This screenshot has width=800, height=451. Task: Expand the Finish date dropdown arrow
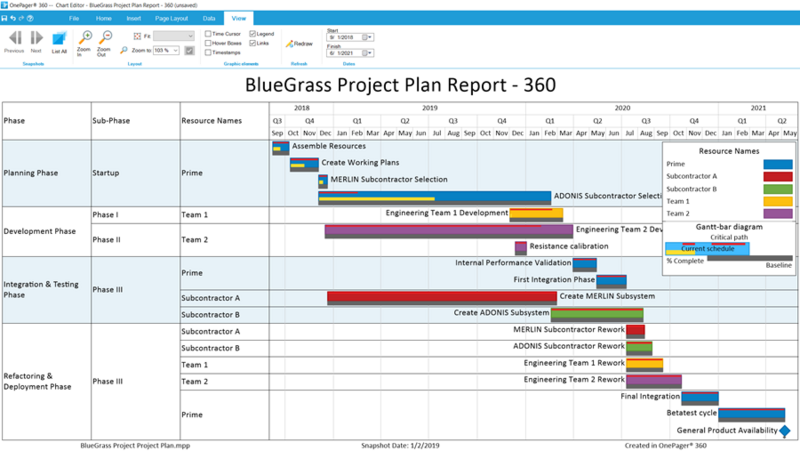(370, 53)
